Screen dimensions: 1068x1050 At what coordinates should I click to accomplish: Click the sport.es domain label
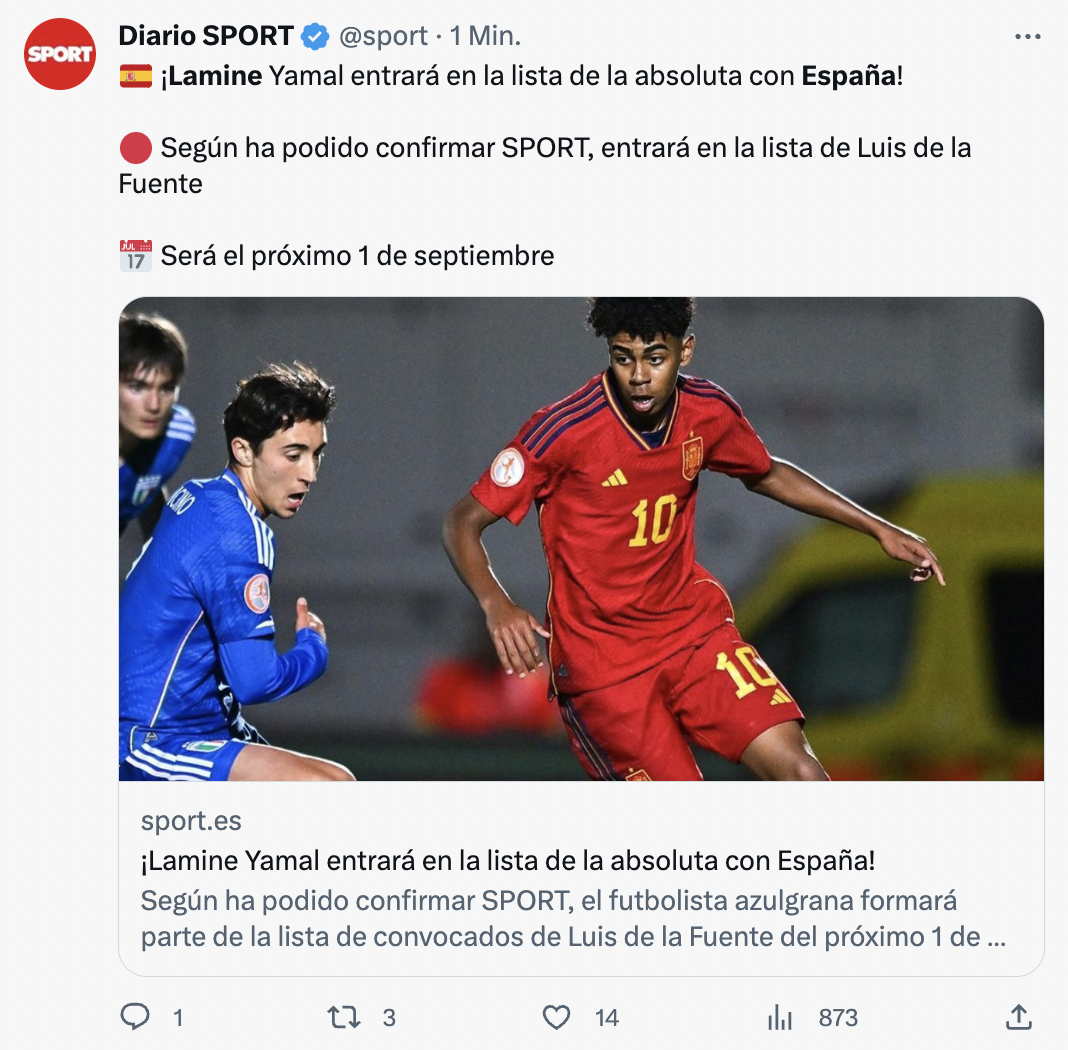(x=191, y=821)
